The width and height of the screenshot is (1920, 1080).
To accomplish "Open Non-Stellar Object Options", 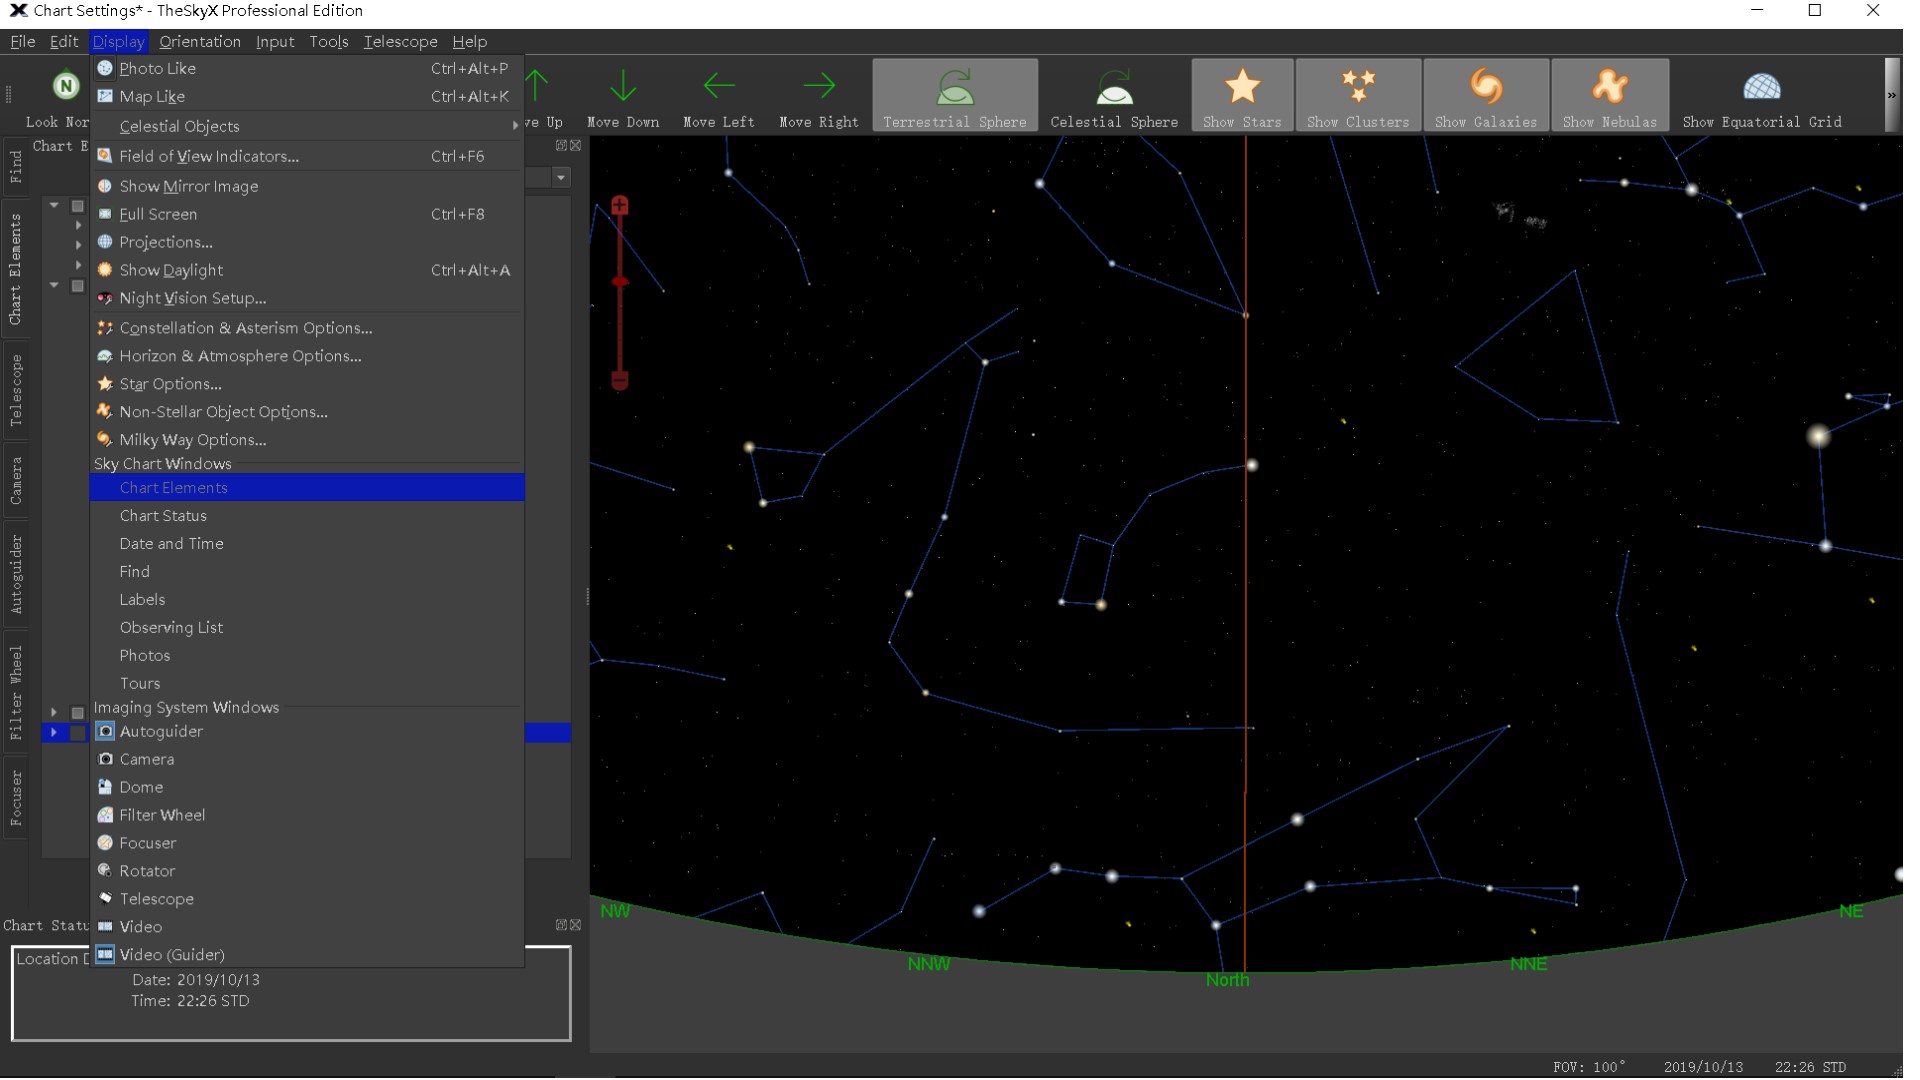I will pos(307,412).
